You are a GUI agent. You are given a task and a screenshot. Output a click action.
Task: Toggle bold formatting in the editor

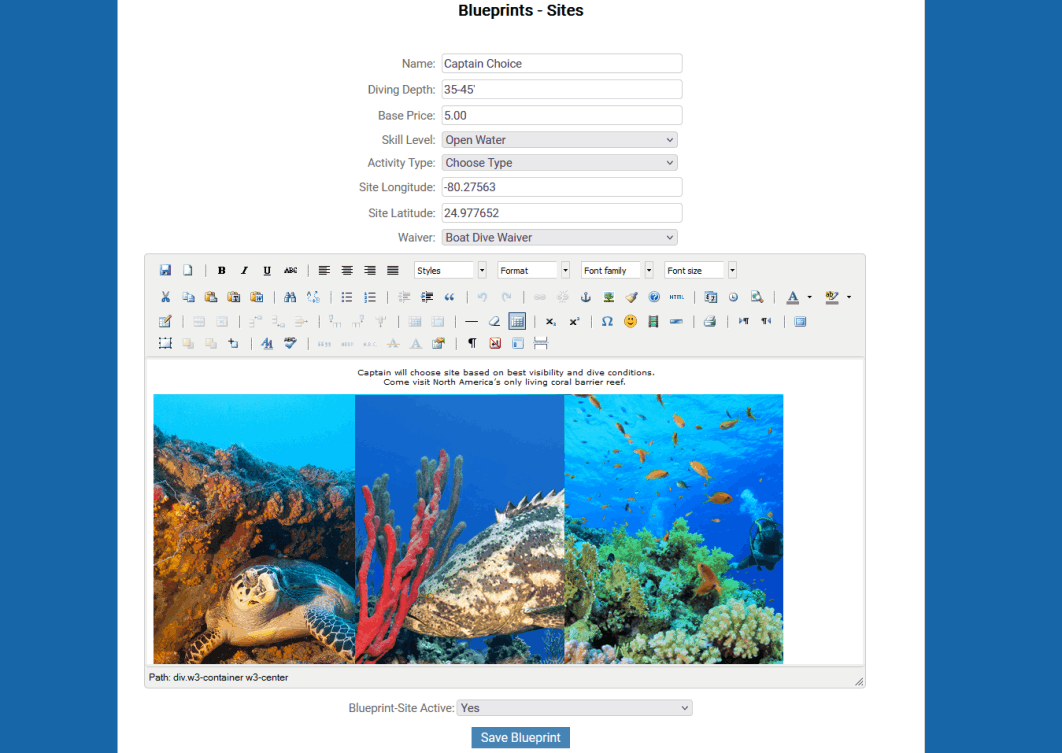pyautogui.click(x=221, y=271)
